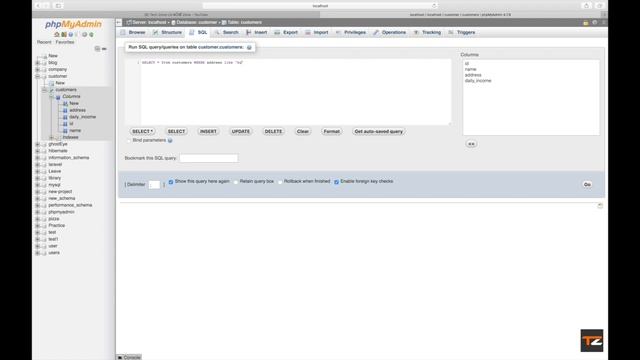Click the 'Bookmark this SQL query' field

tap(209, 158)
